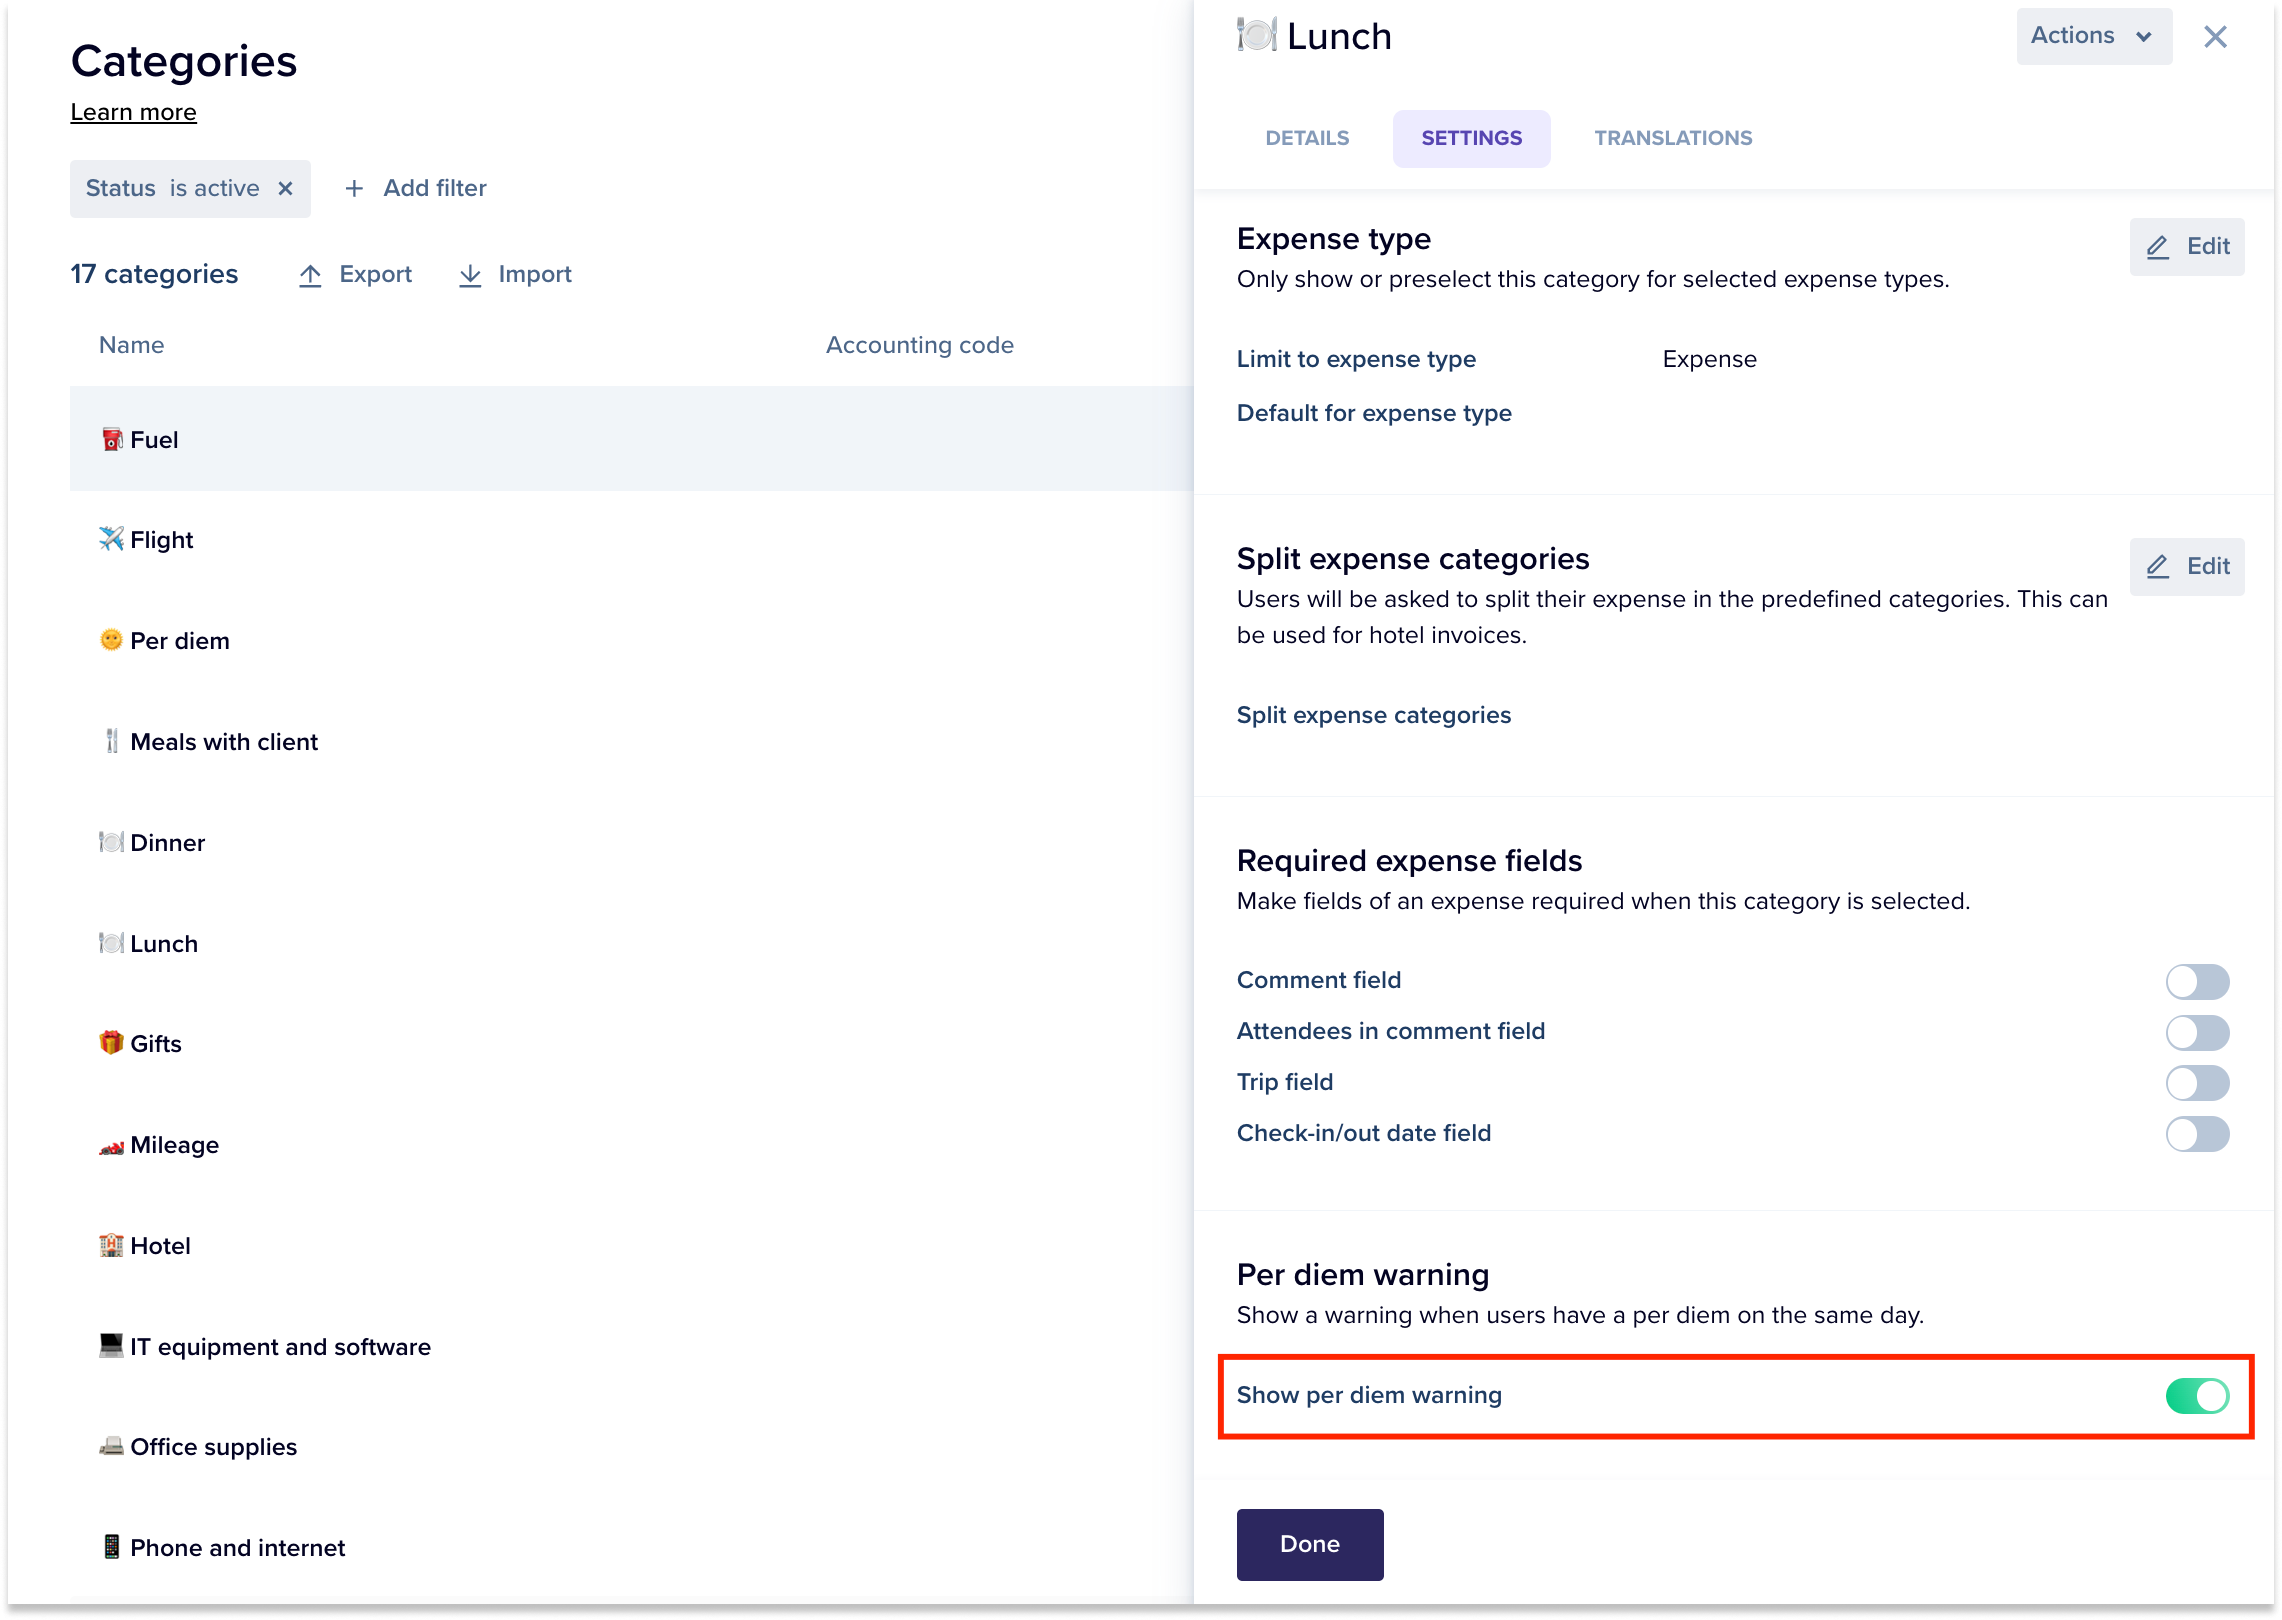Click pencil icon in Split expense Edit
Screen dimensions: 2282x1620
click(x=2158, y=567)
